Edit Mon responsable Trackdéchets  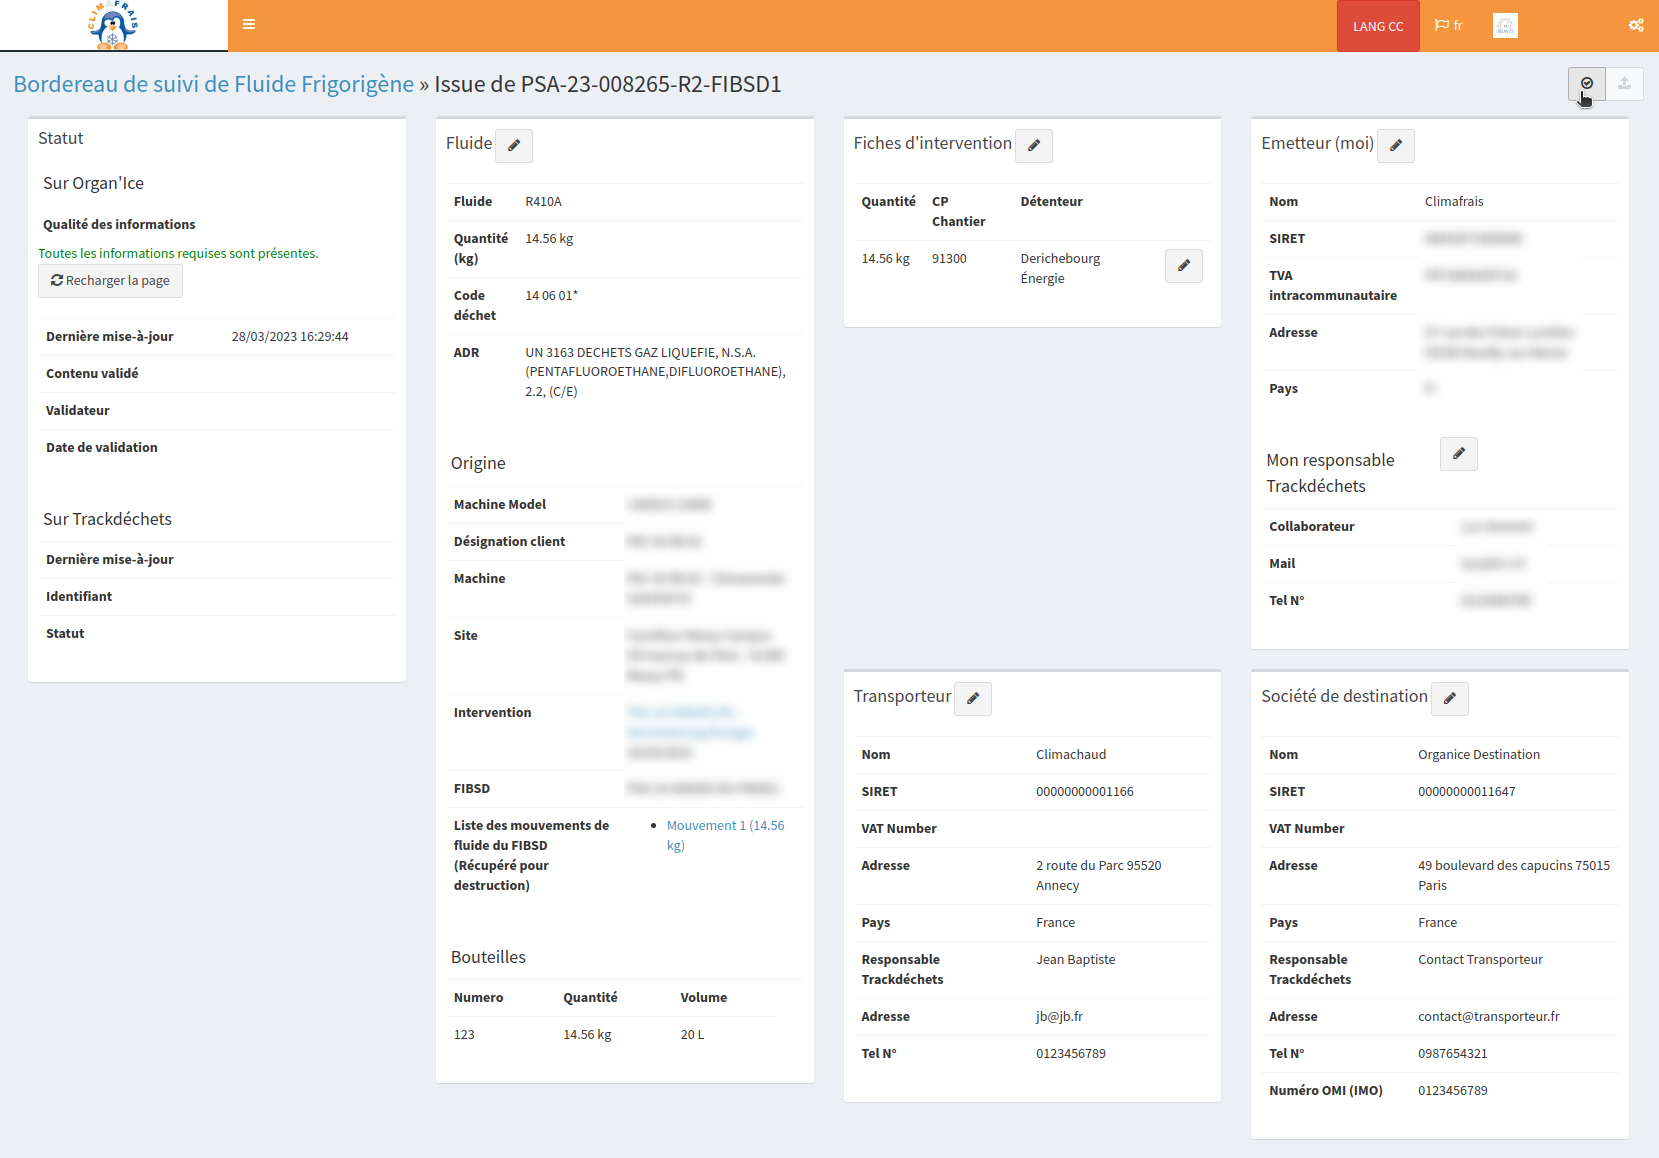point(1459,454)
